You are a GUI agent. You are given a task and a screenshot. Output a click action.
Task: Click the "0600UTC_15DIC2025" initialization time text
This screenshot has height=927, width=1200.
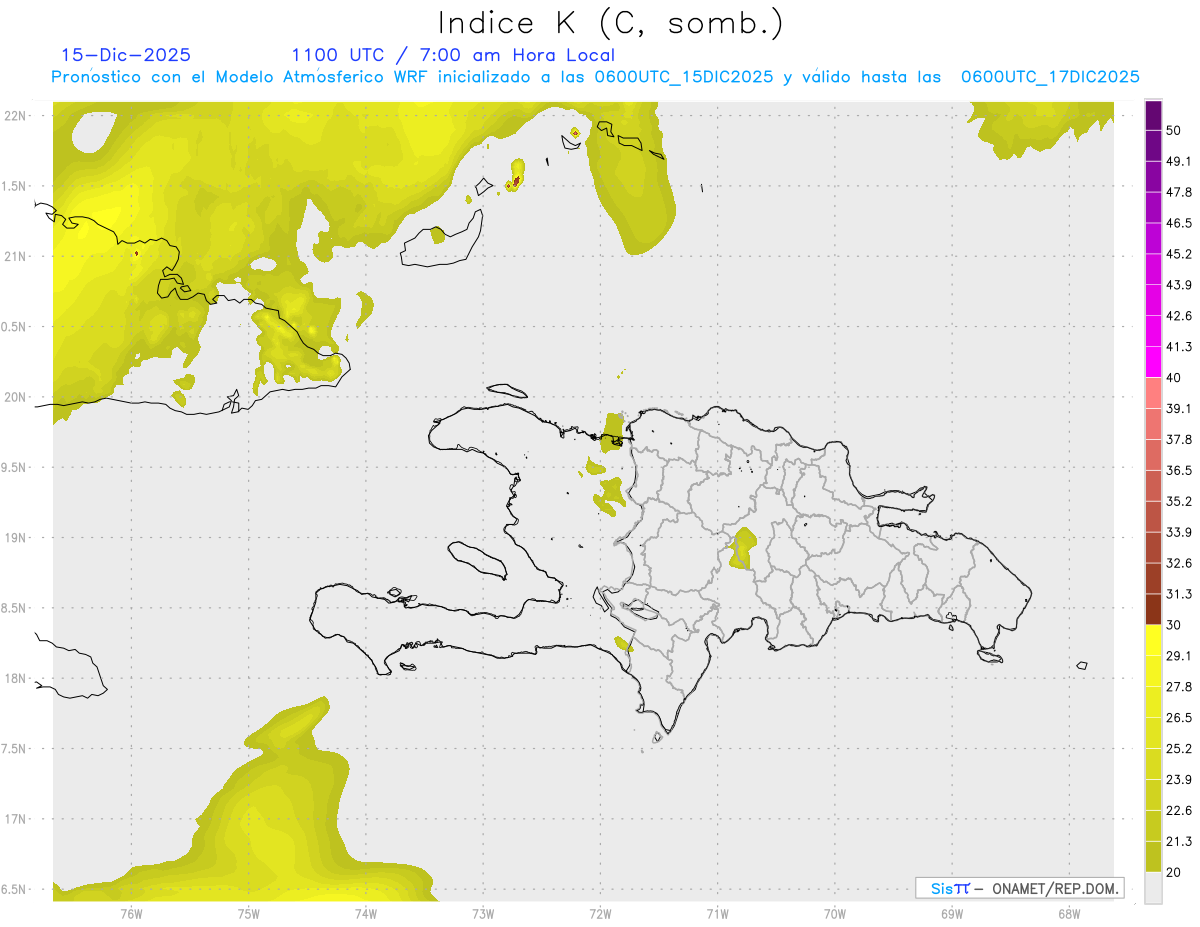coord(684,77)
